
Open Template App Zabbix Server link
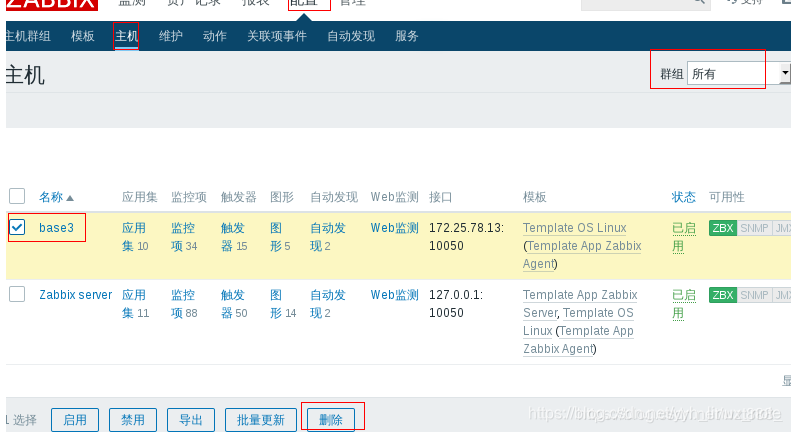click(x=580, y=304)
